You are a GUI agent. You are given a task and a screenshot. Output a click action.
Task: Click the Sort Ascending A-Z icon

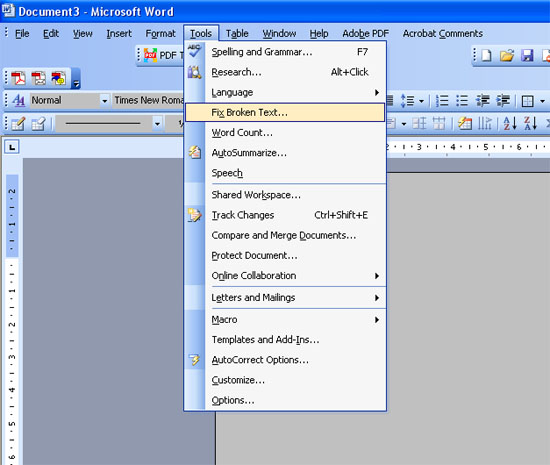[510, 123]
